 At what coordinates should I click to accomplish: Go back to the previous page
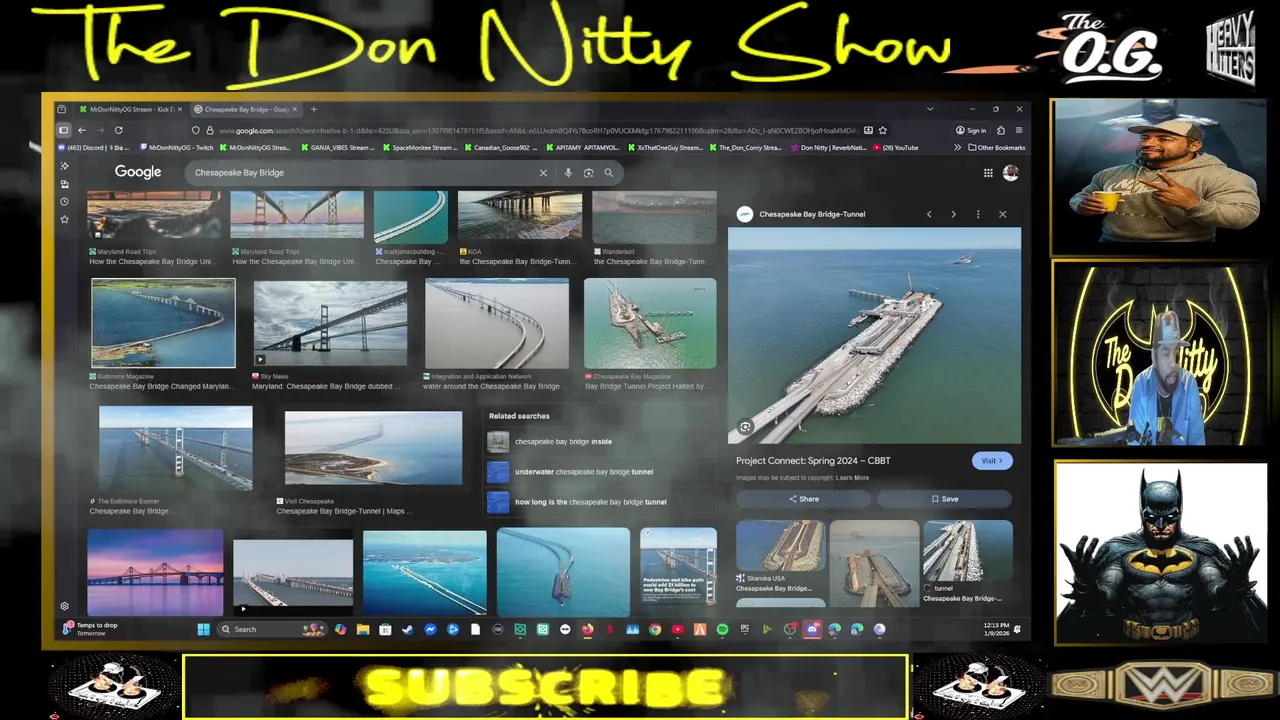point(82,130)
